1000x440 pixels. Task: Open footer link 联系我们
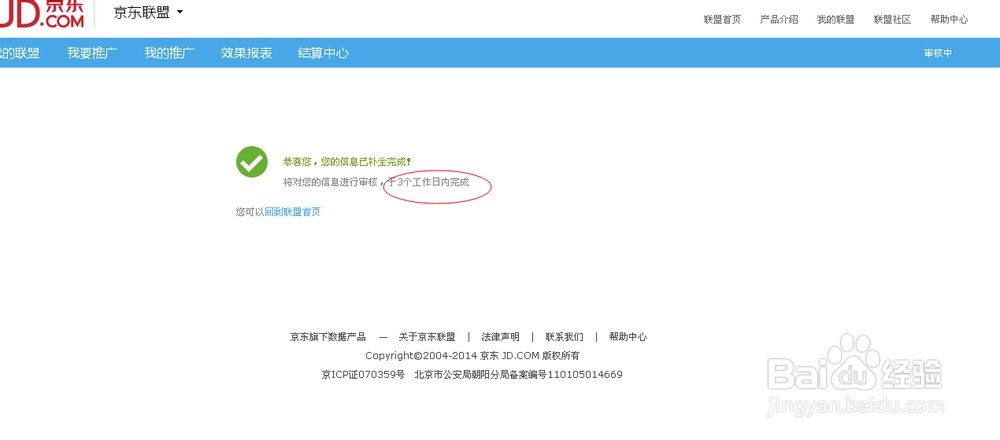pos(564,337)
